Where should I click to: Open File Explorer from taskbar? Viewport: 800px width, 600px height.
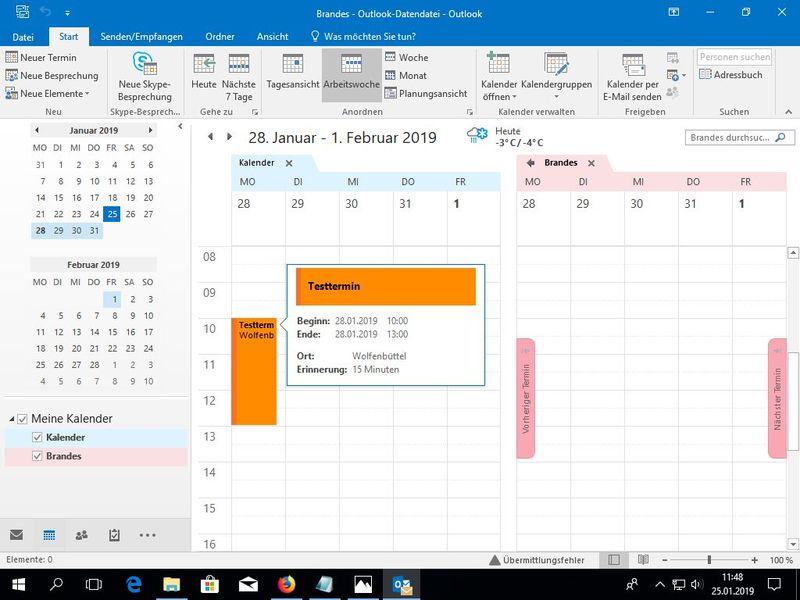point(172,584)
